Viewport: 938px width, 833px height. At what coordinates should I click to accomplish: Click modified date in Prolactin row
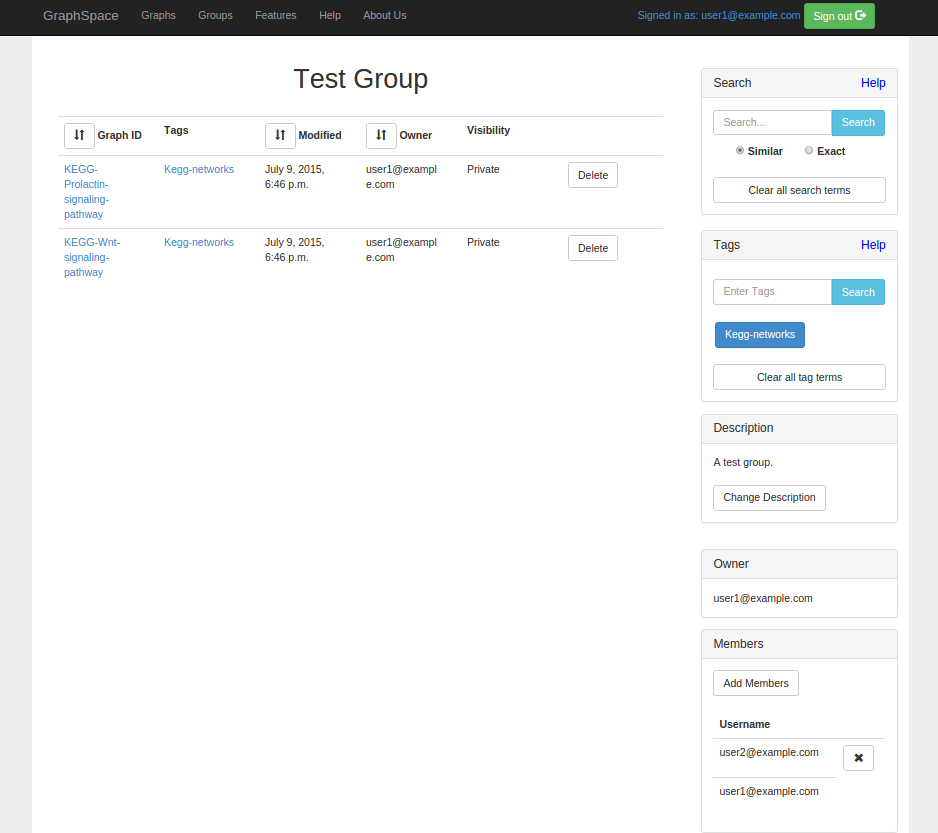tap(294, 177)
